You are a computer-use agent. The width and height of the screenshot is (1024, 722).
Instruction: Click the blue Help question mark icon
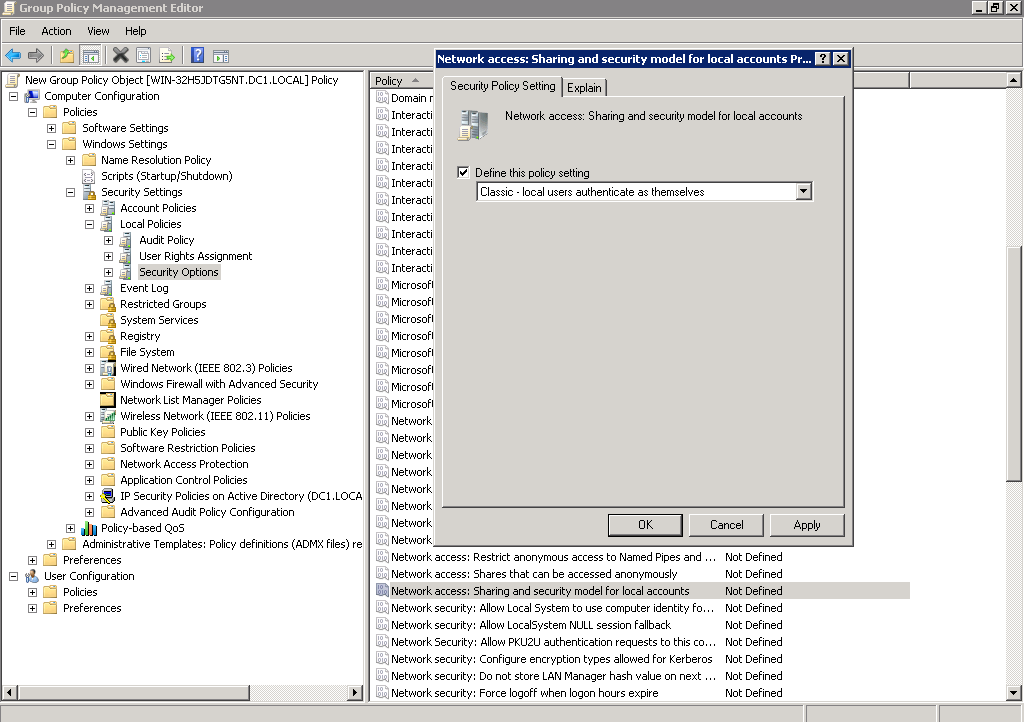[x=198, y=56]
